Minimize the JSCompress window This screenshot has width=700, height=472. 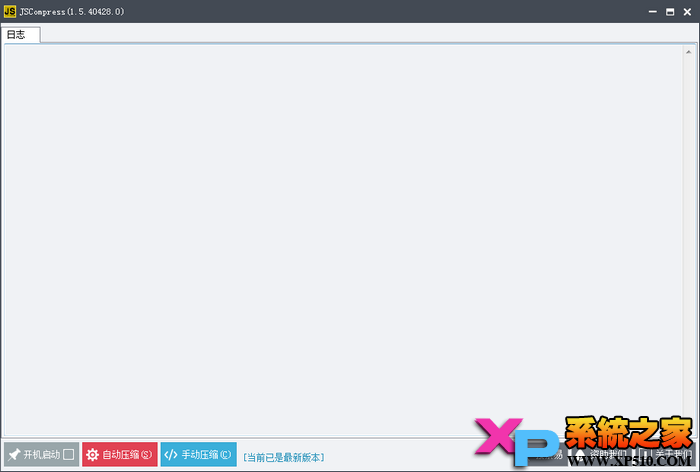(653, 12)
